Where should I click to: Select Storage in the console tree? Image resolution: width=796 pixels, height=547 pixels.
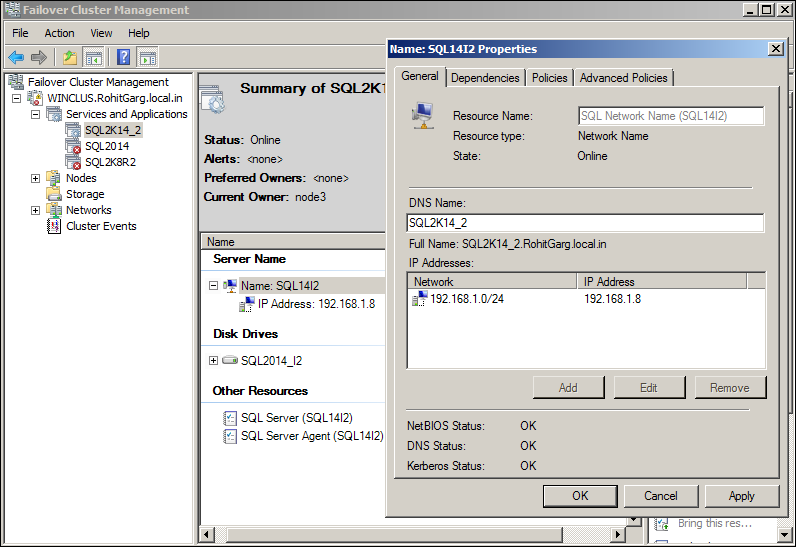click(85, 194)
